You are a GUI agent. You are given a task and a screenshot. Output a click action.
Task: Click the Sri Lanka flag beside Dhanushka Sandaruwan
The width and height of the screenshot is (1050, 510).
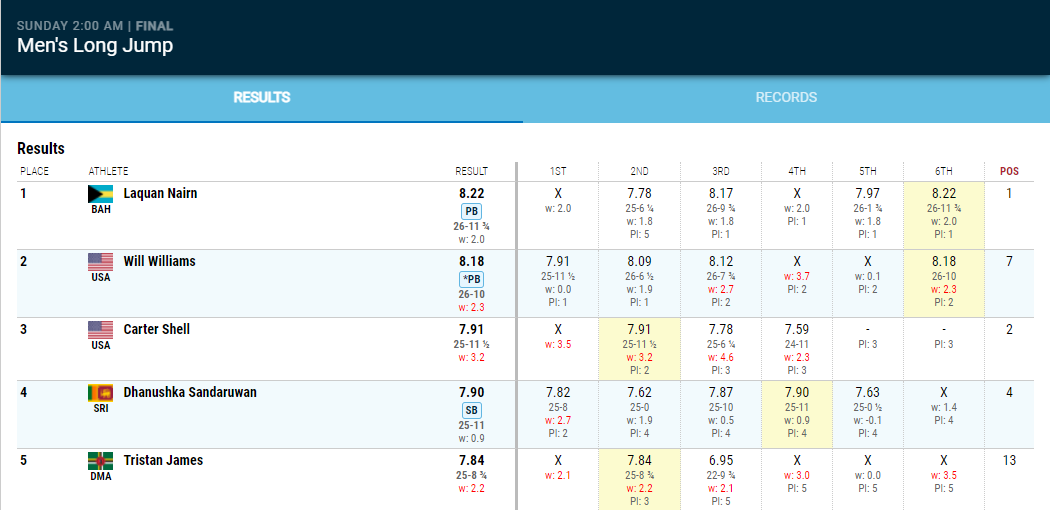coord(101,393)
